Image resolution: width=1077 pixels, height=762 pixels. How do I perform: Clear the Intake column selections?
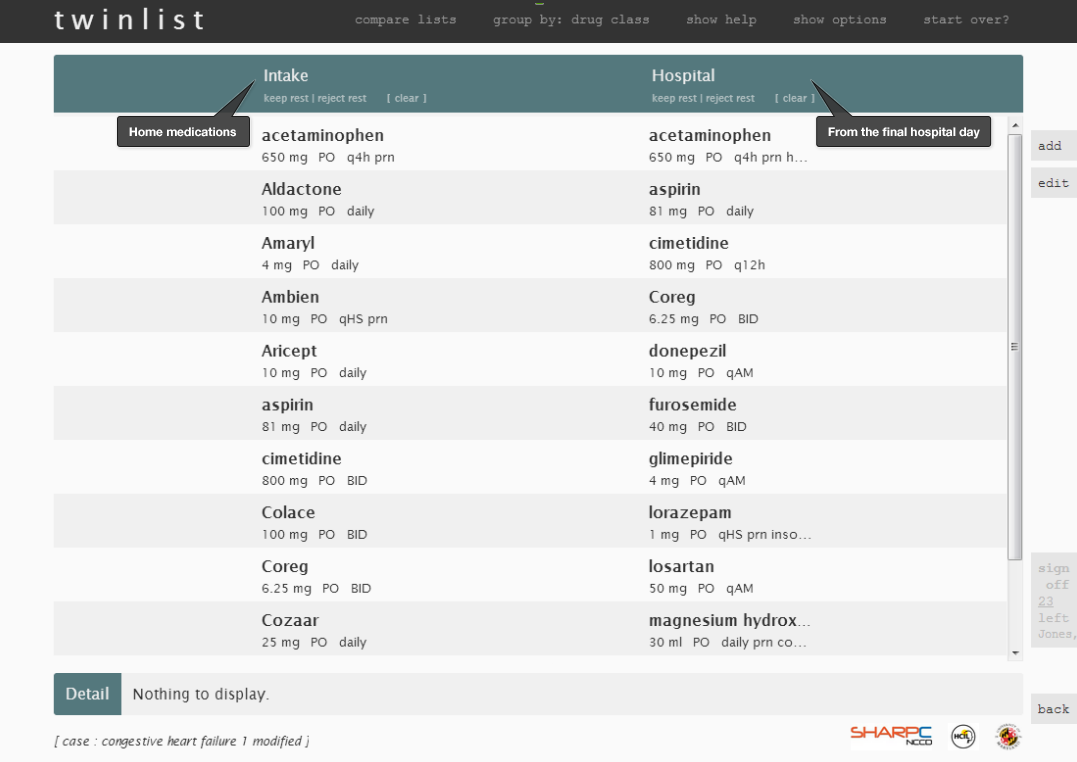[407, 98]
